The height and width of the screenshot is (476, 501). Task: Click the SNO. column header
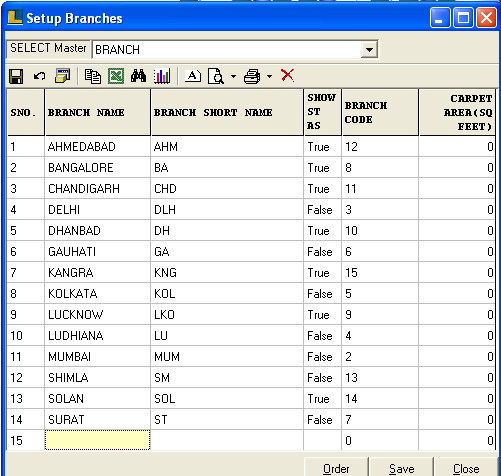tap(26, 112)
